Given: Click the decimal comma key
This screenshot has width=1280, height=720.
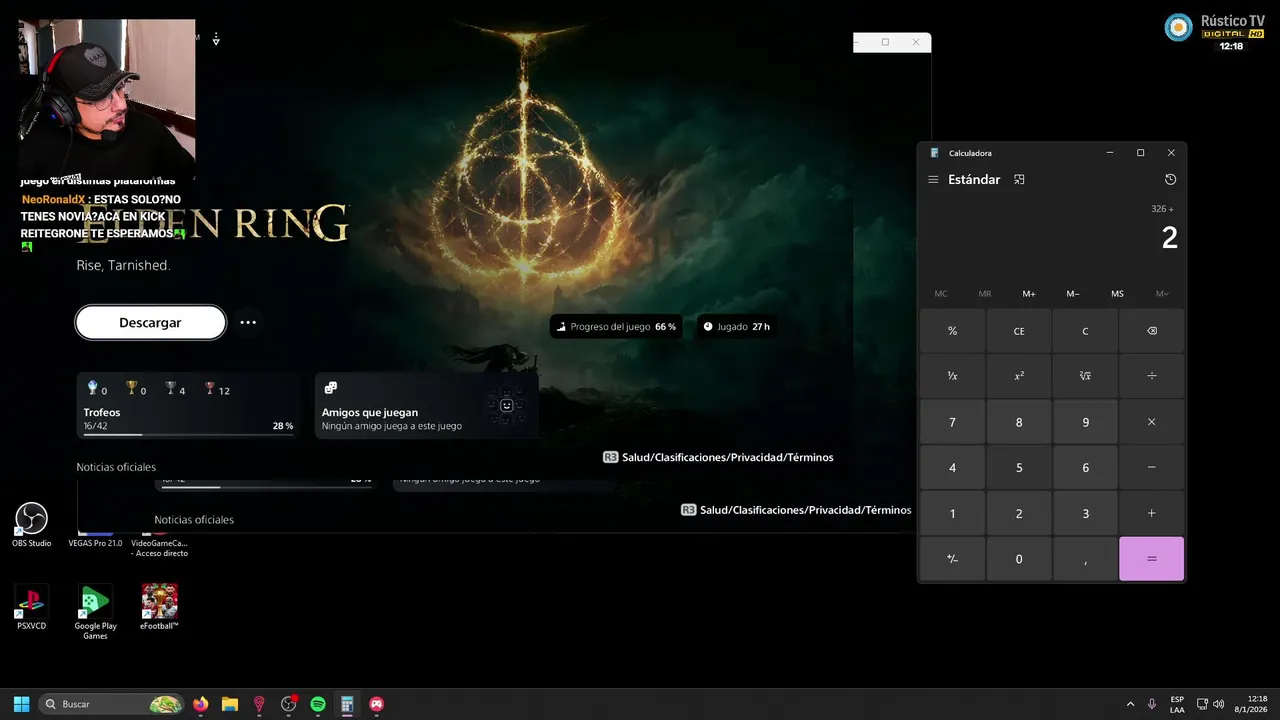Looking at the screenshot, I should click(1085, 559).
